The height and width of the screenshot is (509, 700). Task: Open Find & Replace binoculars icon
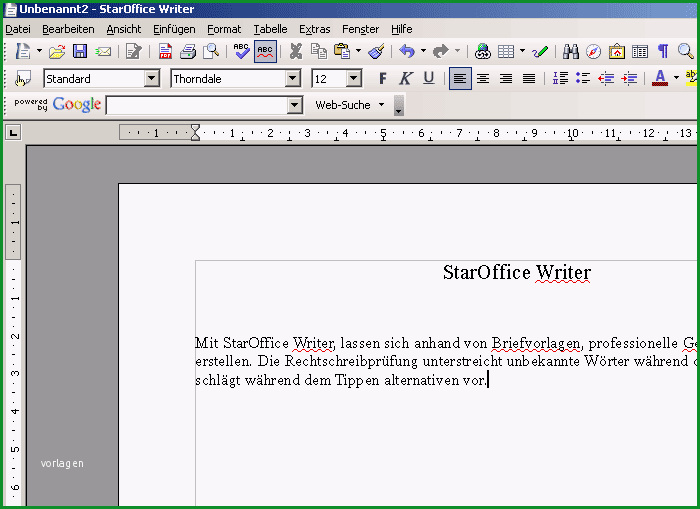pos(571,52)
